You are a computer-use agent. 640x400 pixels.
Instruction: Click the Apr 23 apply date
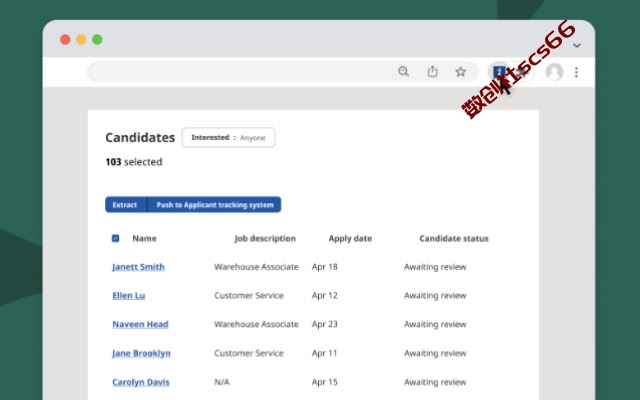324,324
